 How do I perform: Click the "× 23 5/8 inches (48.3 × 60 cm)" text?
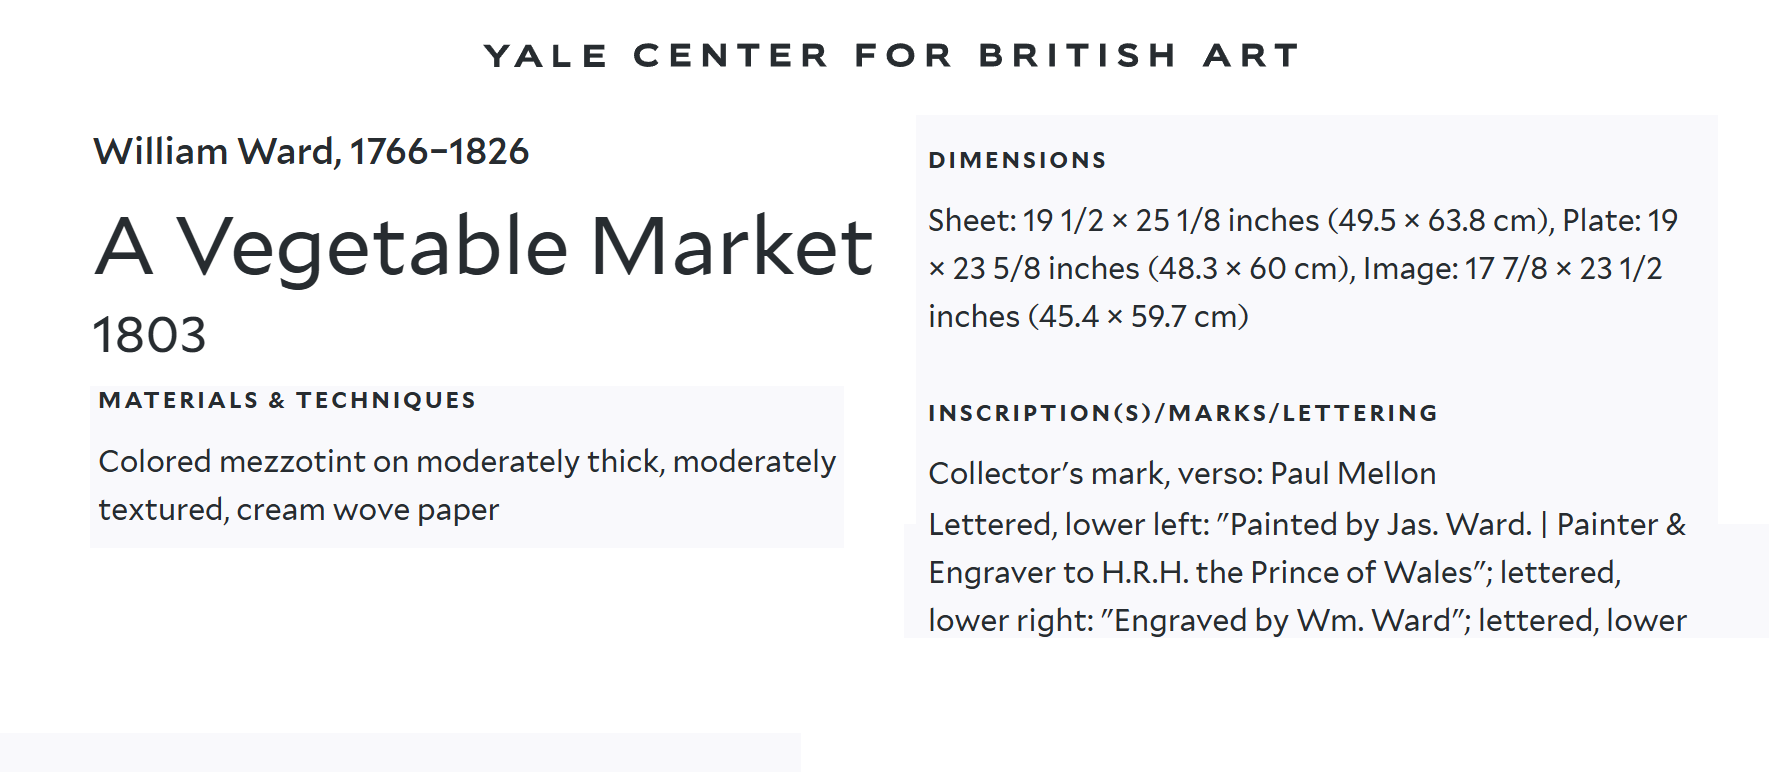pos(1140,268)
